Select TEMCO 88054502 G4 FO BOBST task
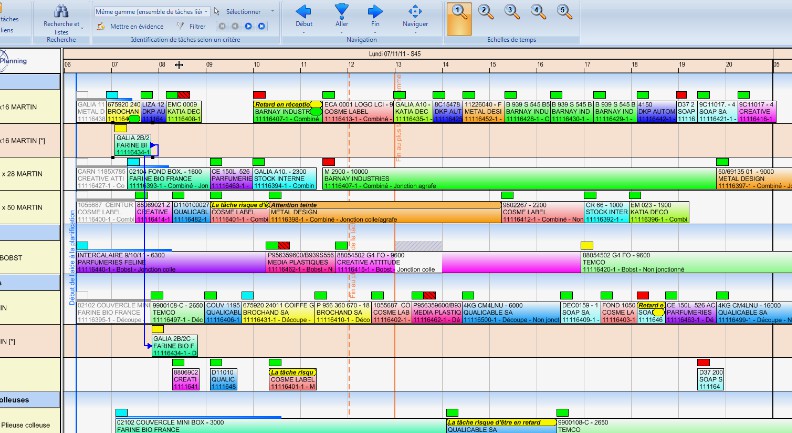This screenshot has width=792, height=433. (x=686, y=263)
